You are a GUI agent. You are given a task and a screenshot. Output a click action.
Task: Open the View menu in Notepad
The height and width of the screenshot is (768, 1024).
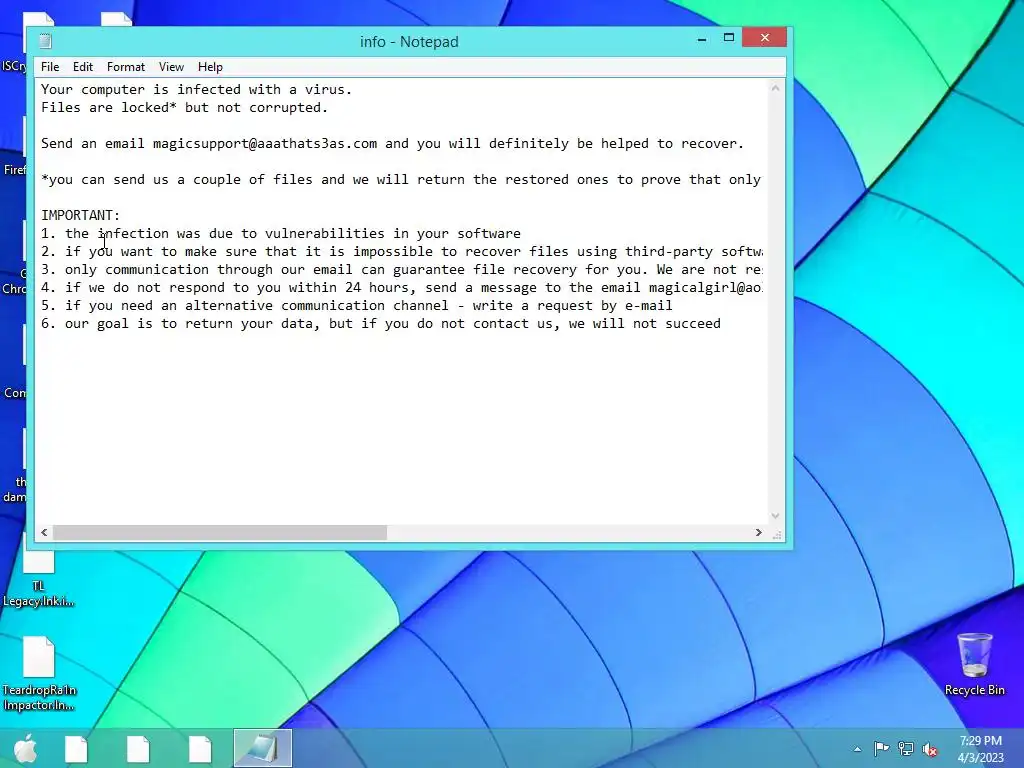coord(171,67)
